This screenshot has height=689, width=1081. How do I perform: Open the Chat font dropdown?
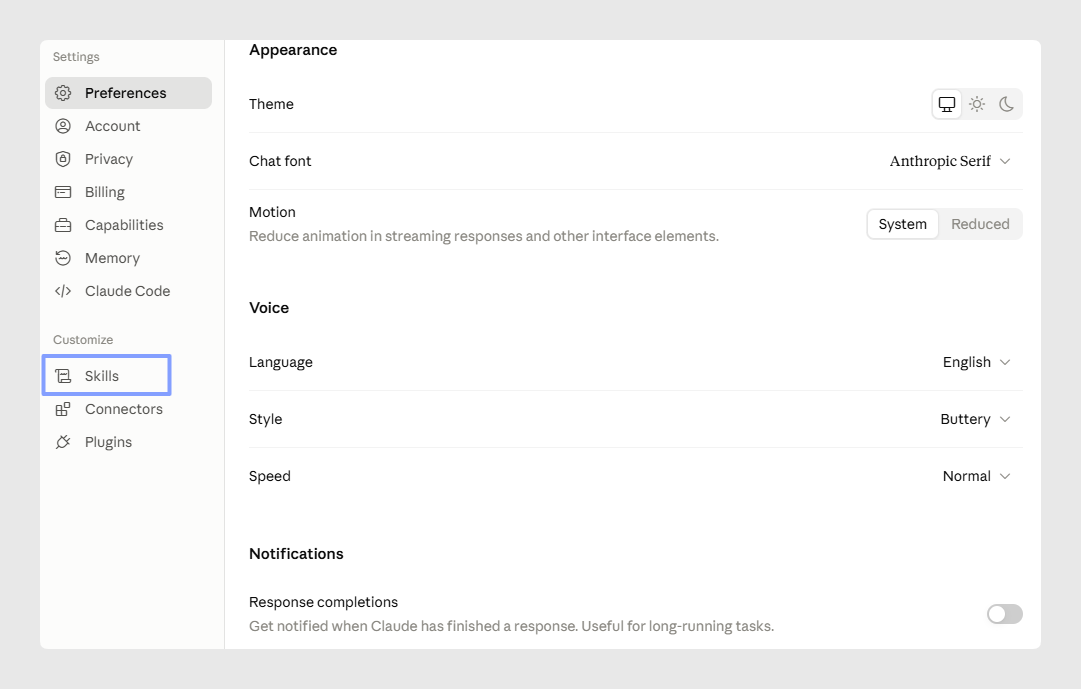pos(950,161)
